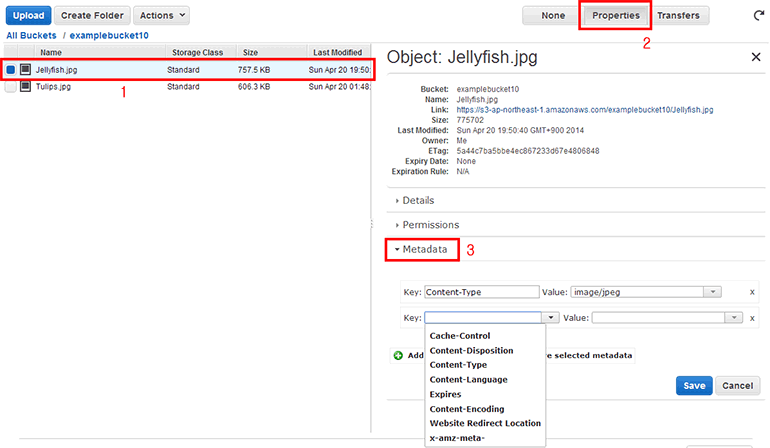This screenshot has width=770, height=448.
Task: Click the Jellyfish.jpg file image icon
Action: 26,70
